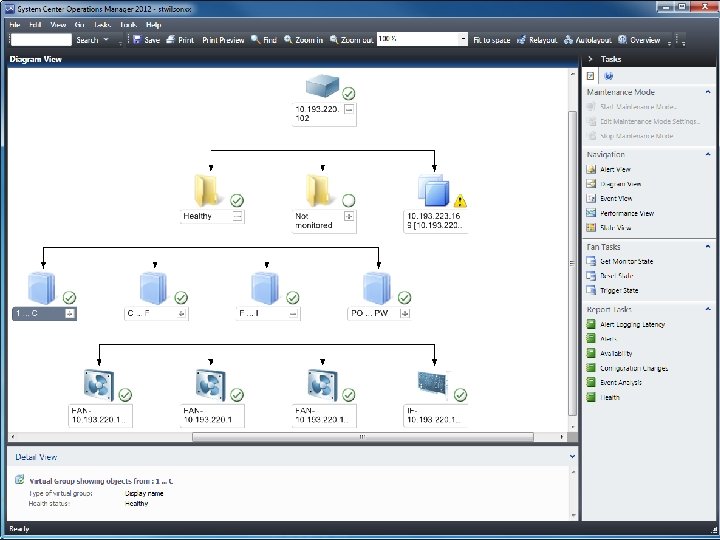Viewport: 720px width, 540px height.
Task: Collapse the Navigation section
Action: pyautogui.click(x=708, y=154)
